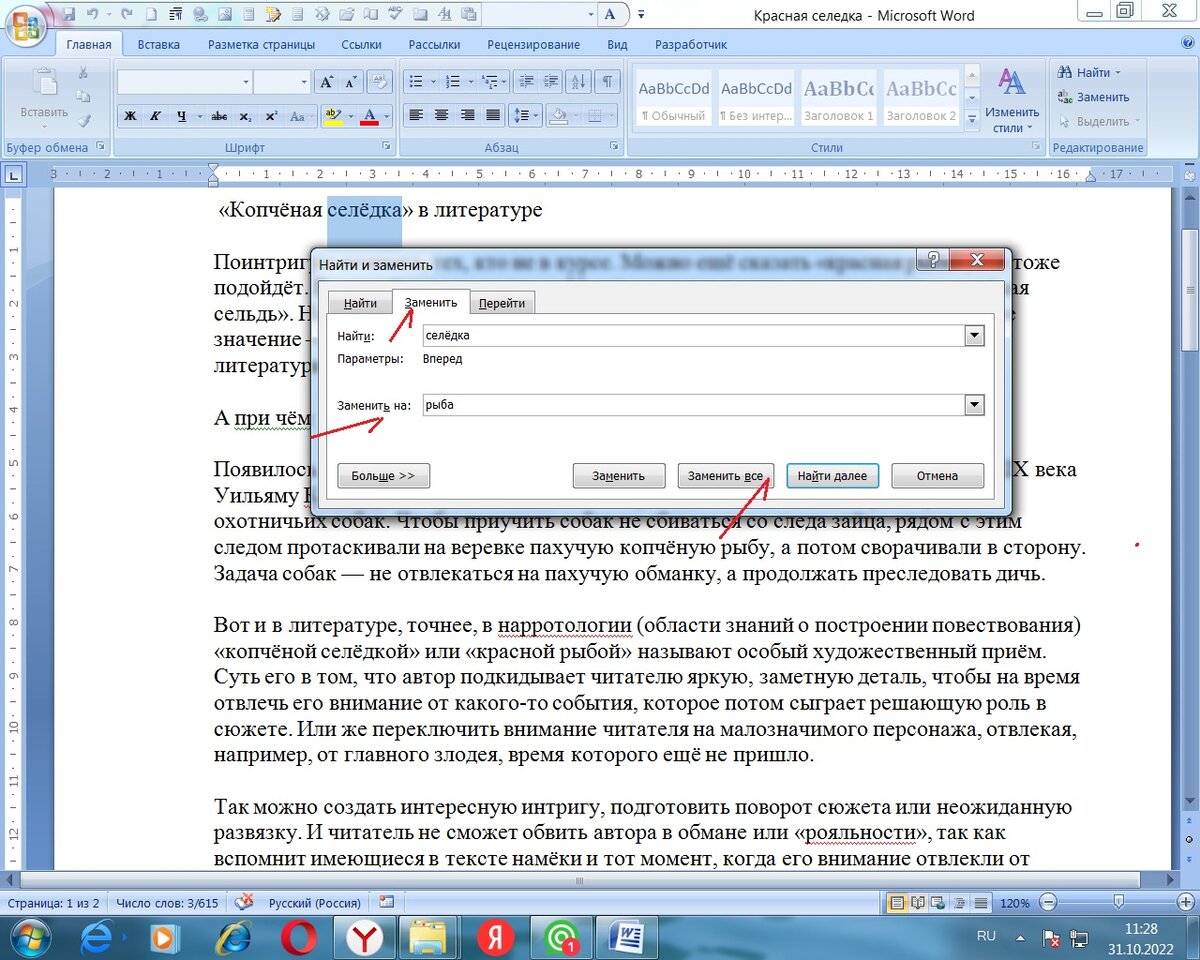Toggle show paragraph marks (¶)
The image size is (1200, 960).
pyautogui.click(x=608, y=82)
